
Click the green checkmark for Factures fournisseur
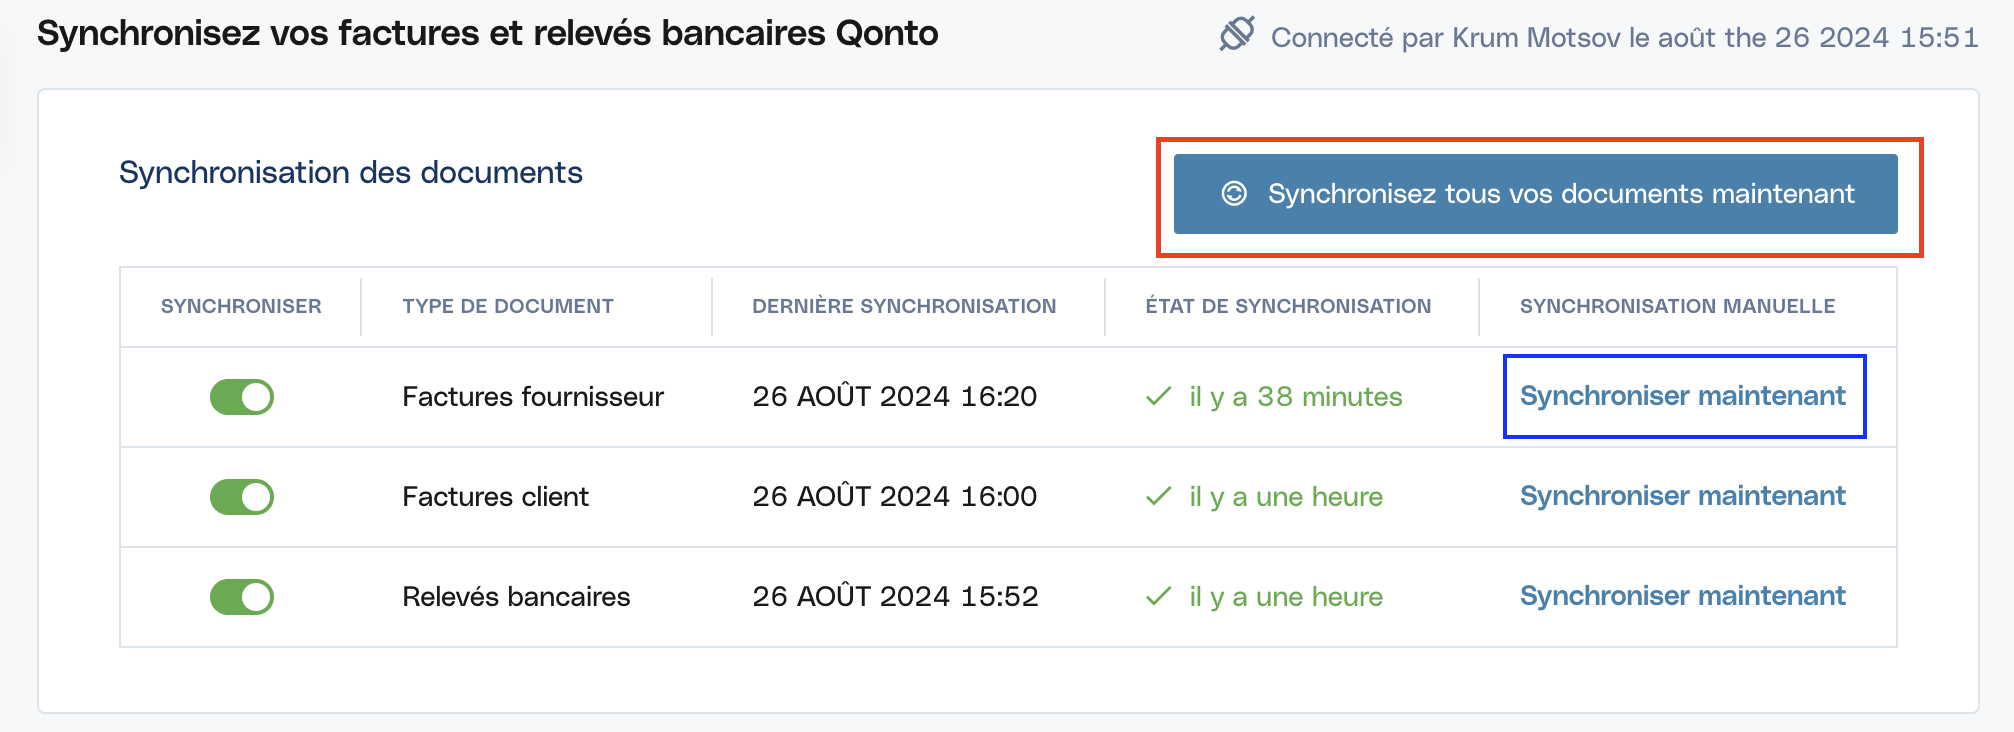click(1158, 397)
